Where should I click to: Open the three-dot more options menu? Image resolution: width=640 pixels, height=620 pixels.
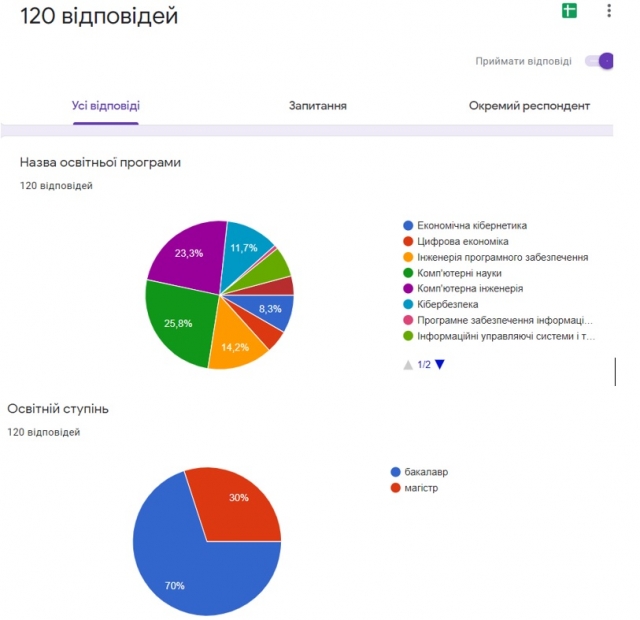point(609,11)
